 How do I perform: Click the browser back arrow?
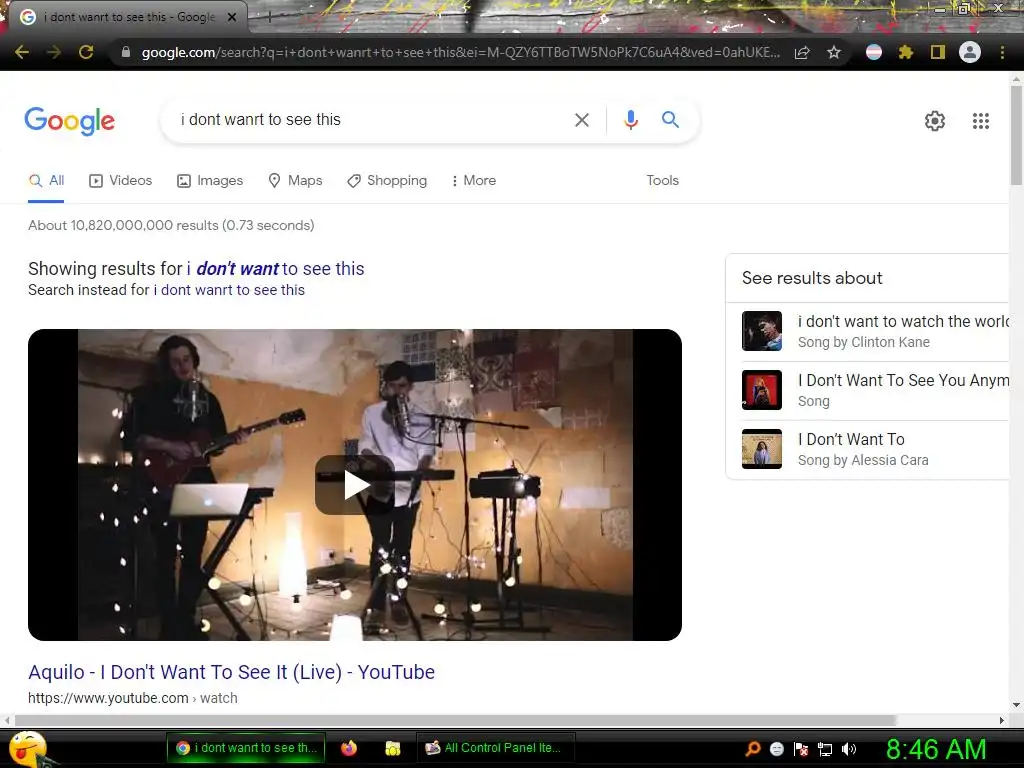pyautogui.click(x=22, y=52)
